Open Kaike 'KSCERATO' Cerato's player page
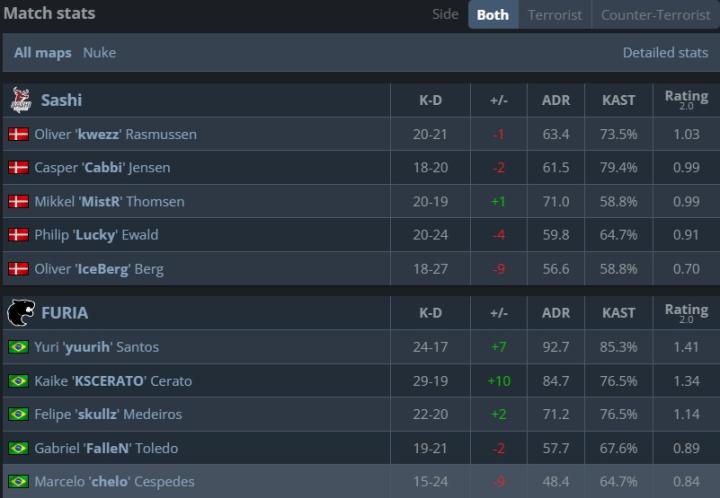Screen dimensions: 720x498 click(113, 381)
